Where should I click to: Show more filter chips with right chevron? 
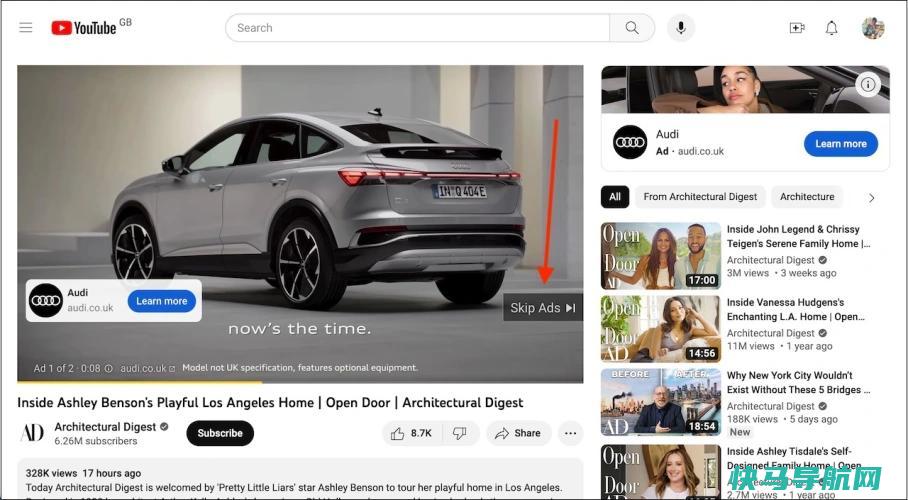[872, 198]
